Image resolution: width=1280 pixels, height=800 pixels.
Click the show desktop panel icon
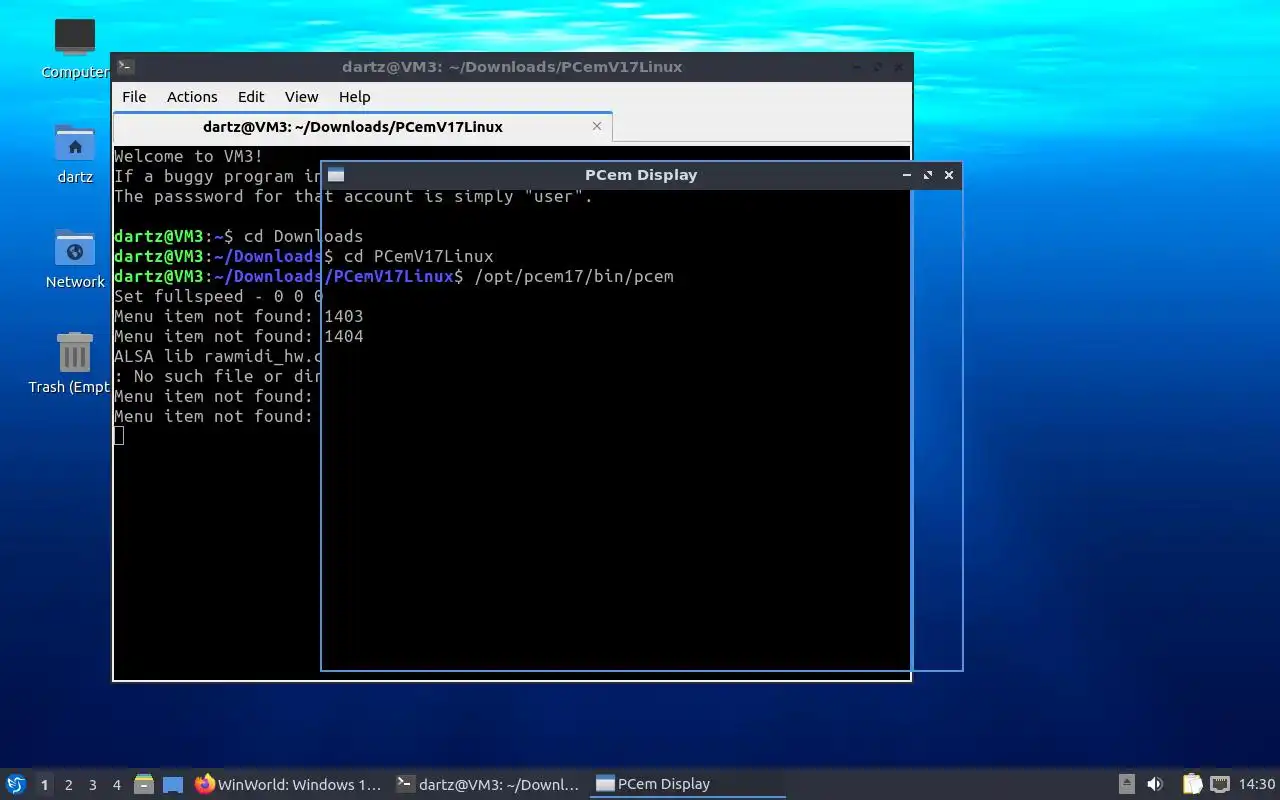(173, 785)
